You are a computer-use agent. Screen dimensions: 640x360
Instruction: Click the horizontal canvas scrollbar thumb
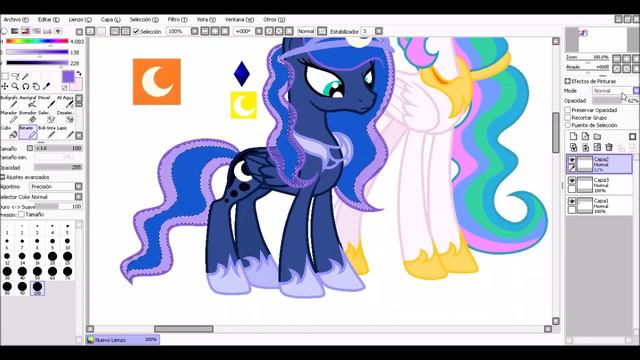[183, 329]
